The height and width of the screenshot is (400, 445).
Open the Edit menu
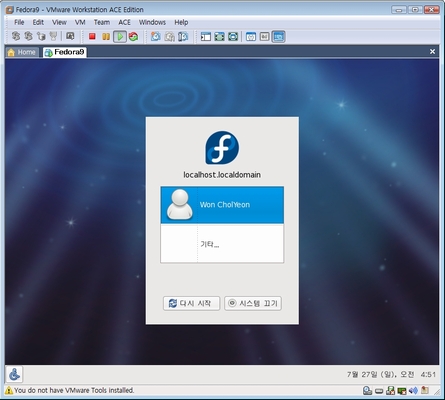(38, 22)
